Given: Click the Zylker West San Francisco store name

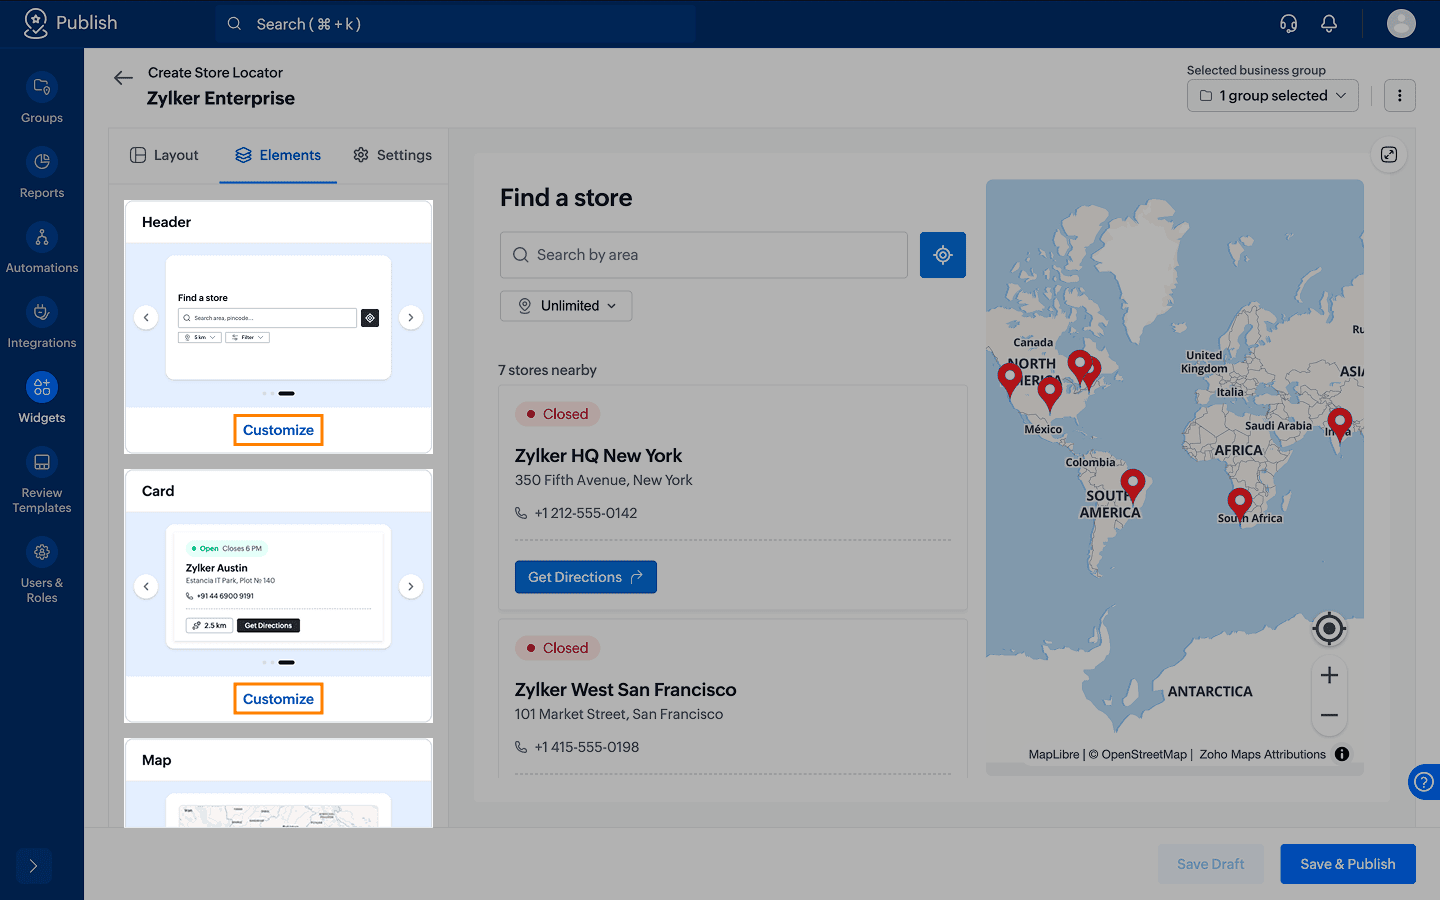Looking at the screenshot, I should (x=625, y=690).
